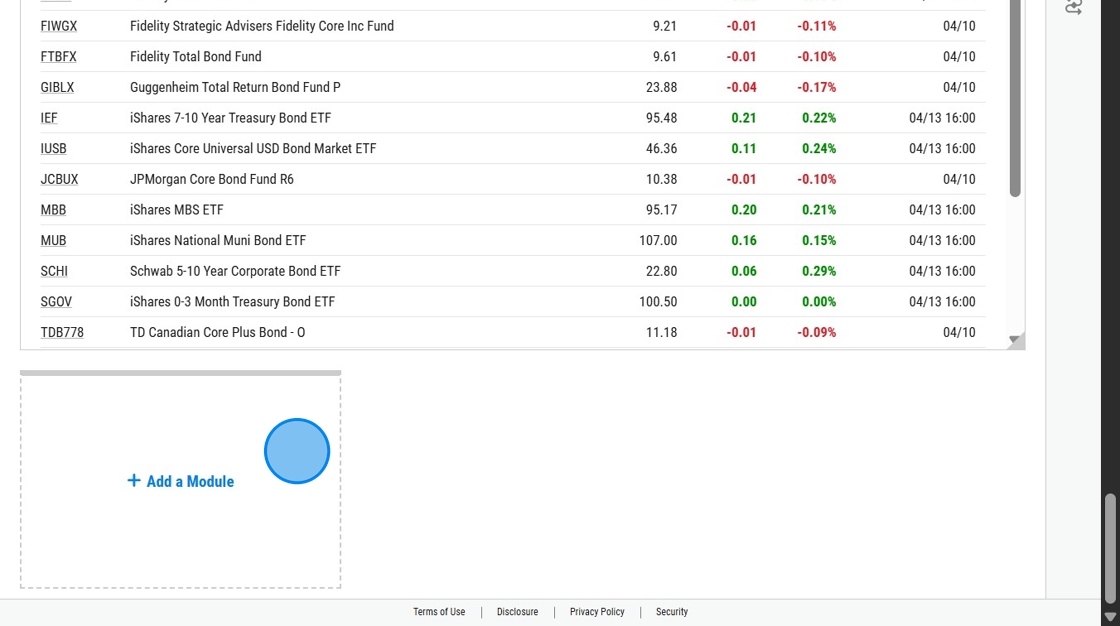
Task: Open the SGOV ticker link
Action: (x=56, y=302)
